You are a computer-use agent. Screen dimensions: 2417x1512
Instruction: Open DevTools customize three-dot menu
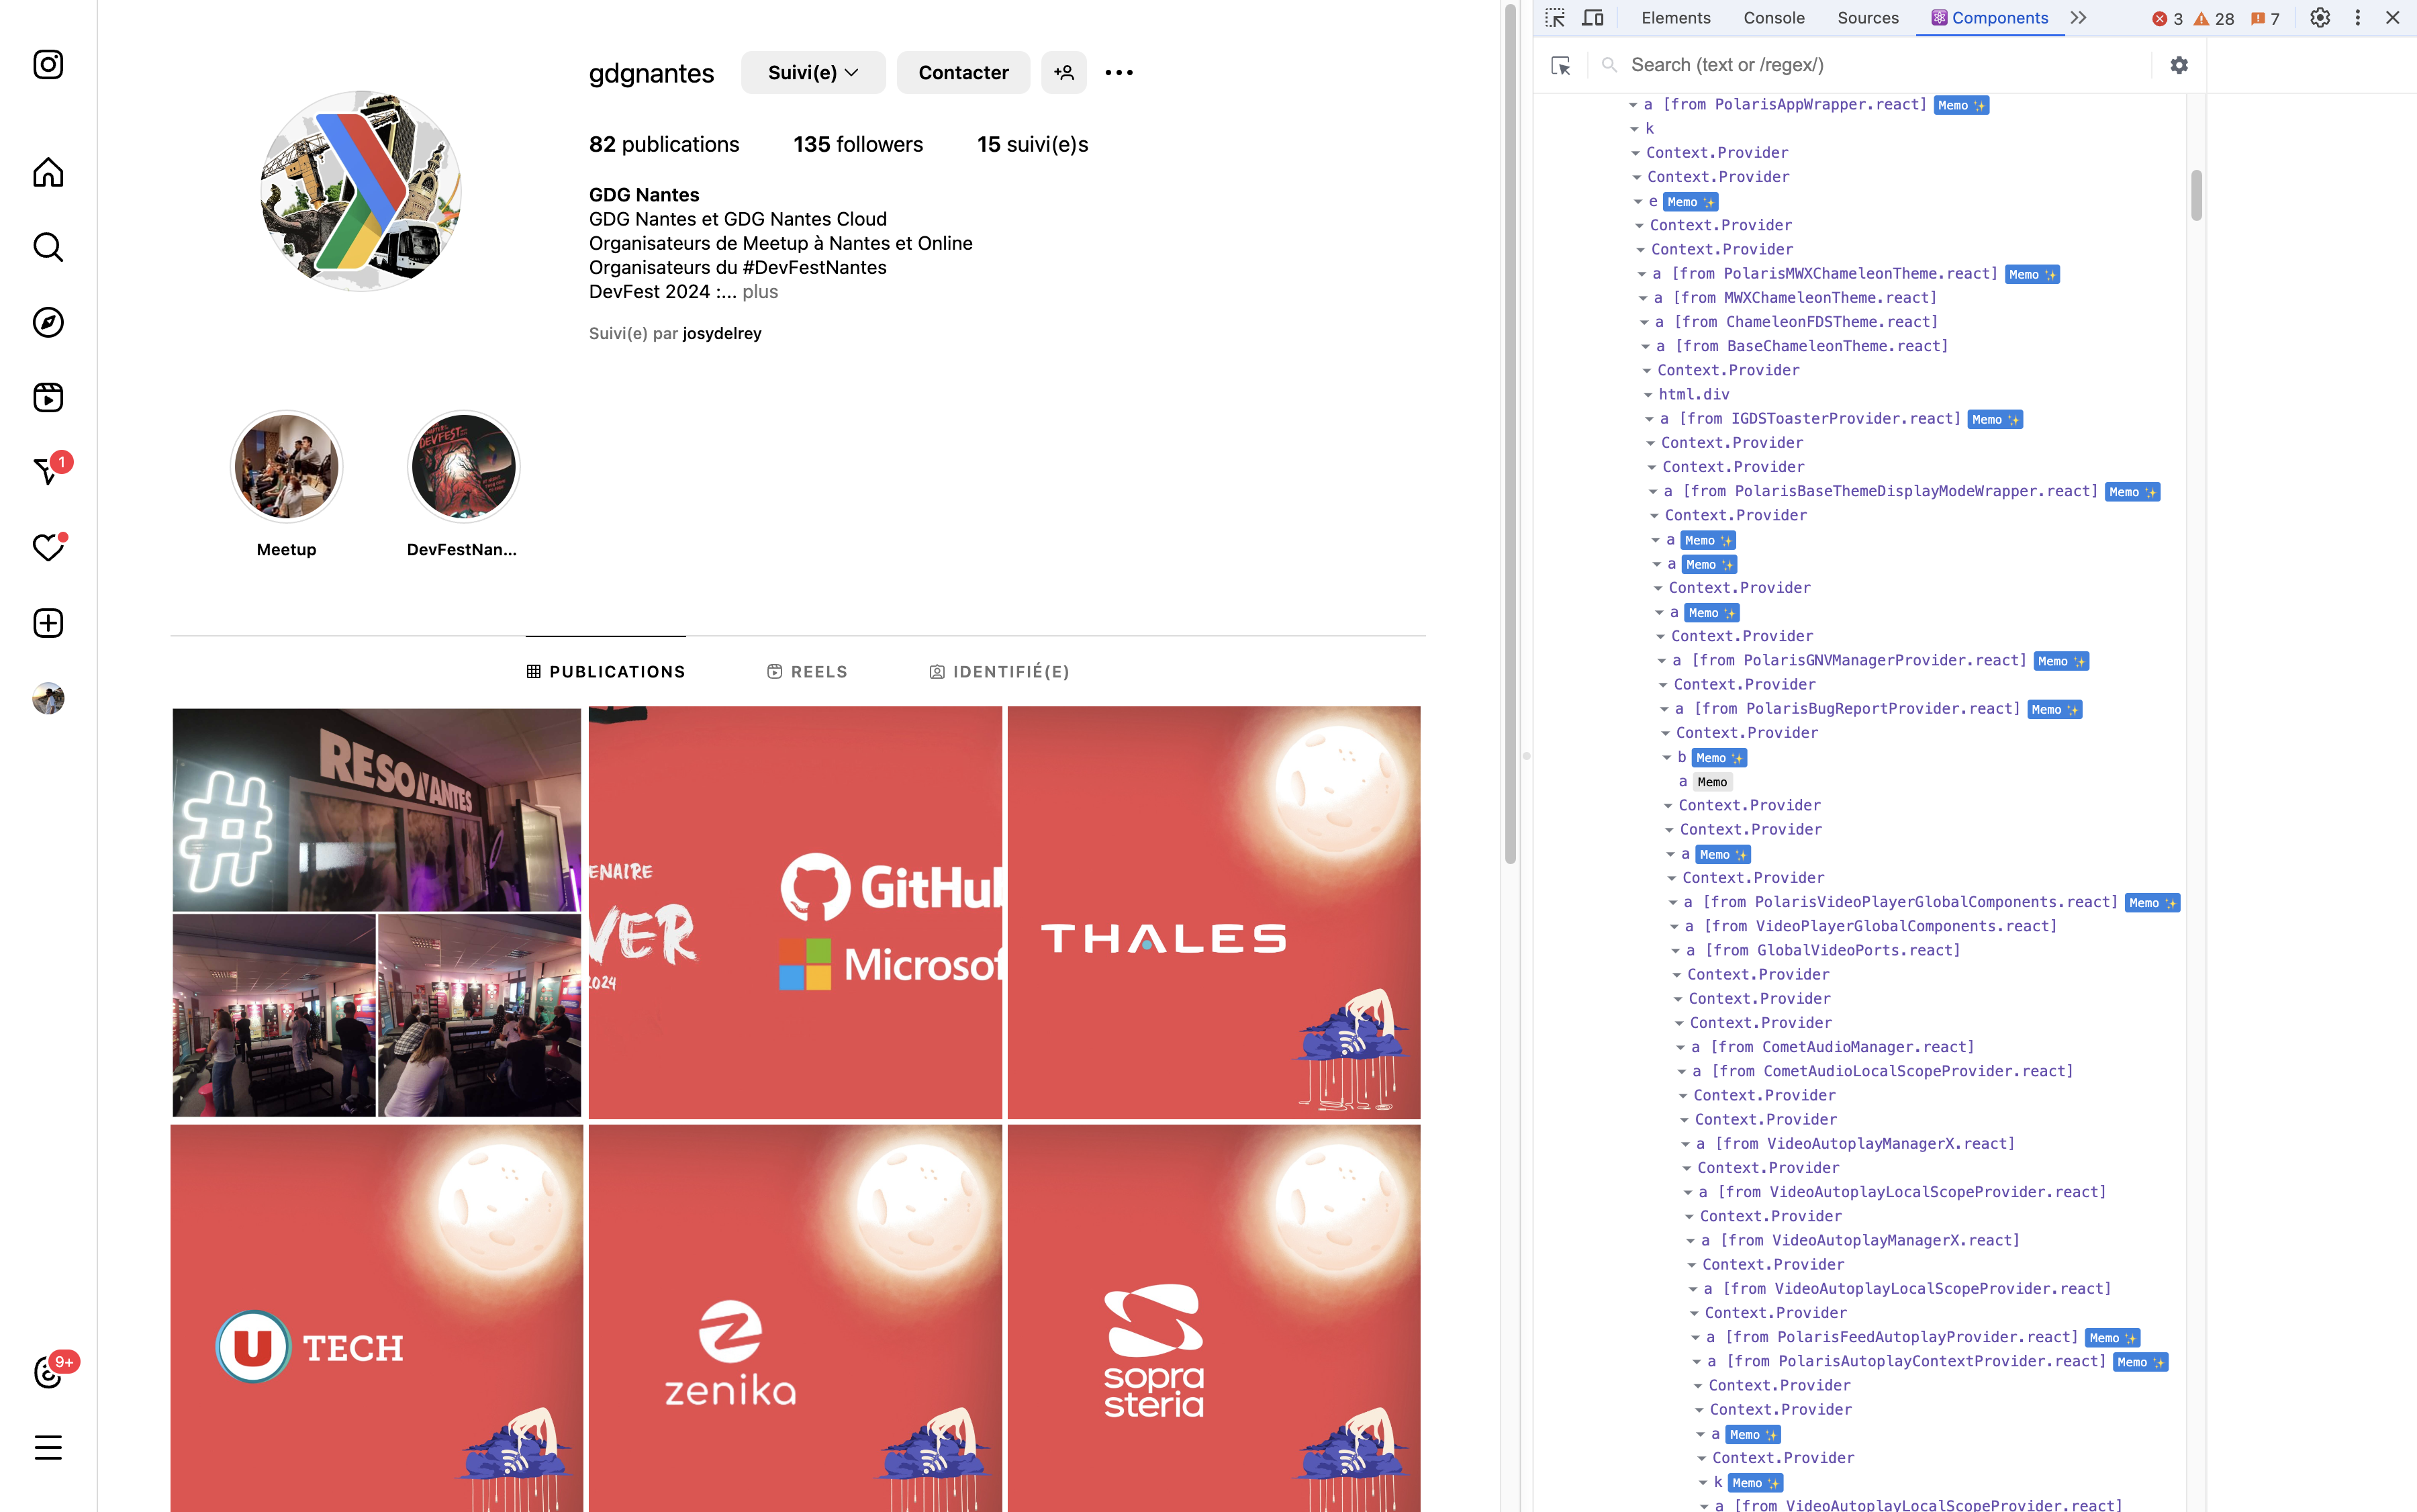pos(2357,18)
